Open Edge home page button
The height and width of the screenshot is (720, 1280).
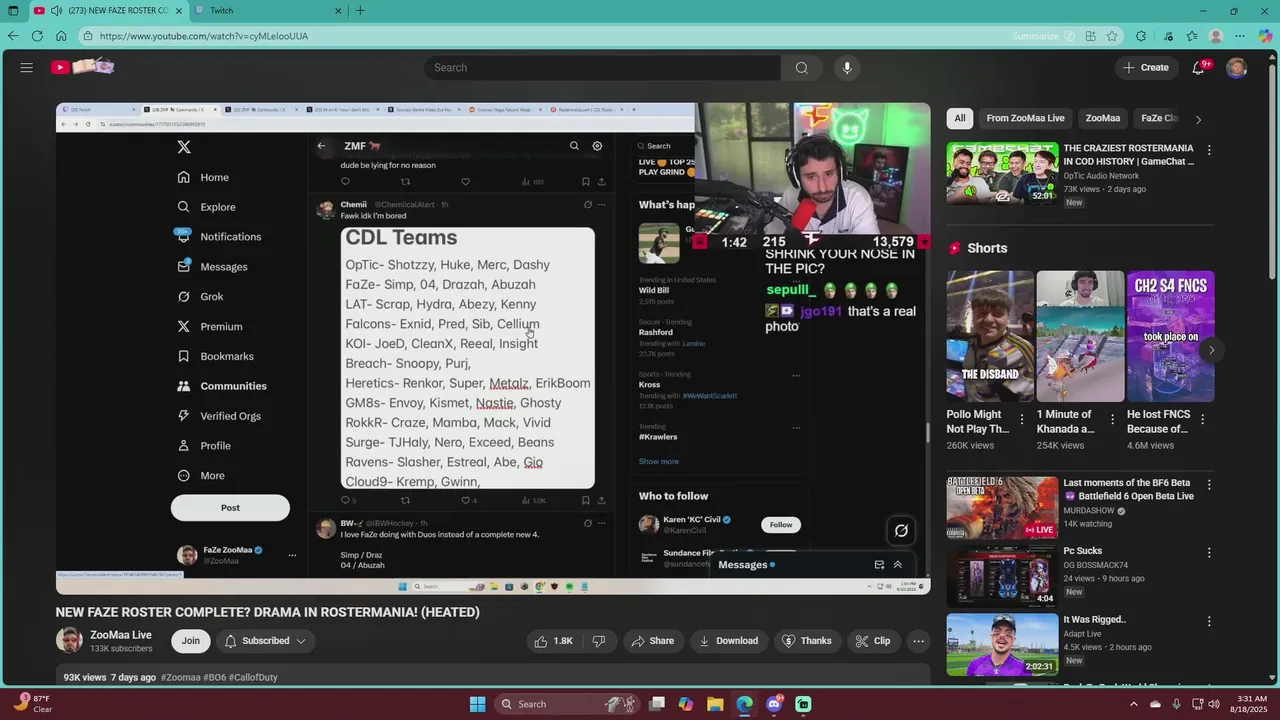point(61,36)
